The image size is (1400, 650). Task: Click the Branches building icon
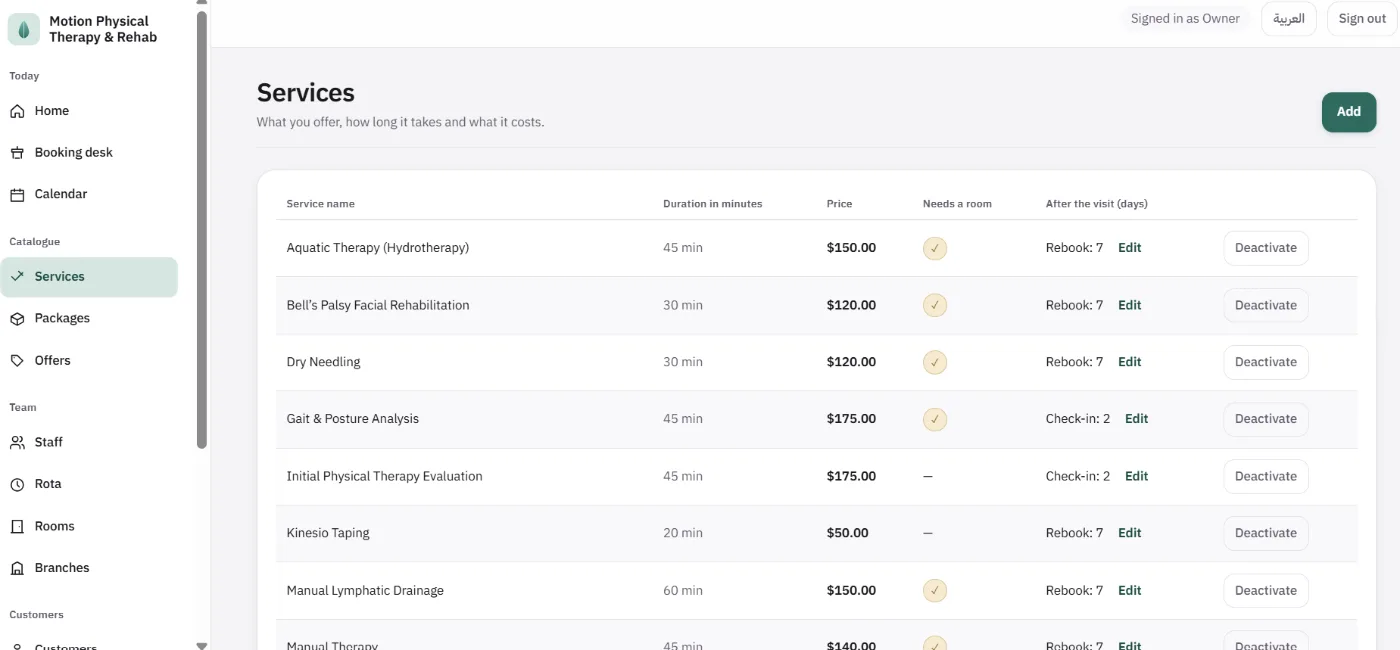pyautogui.click(x=17, y=568)
